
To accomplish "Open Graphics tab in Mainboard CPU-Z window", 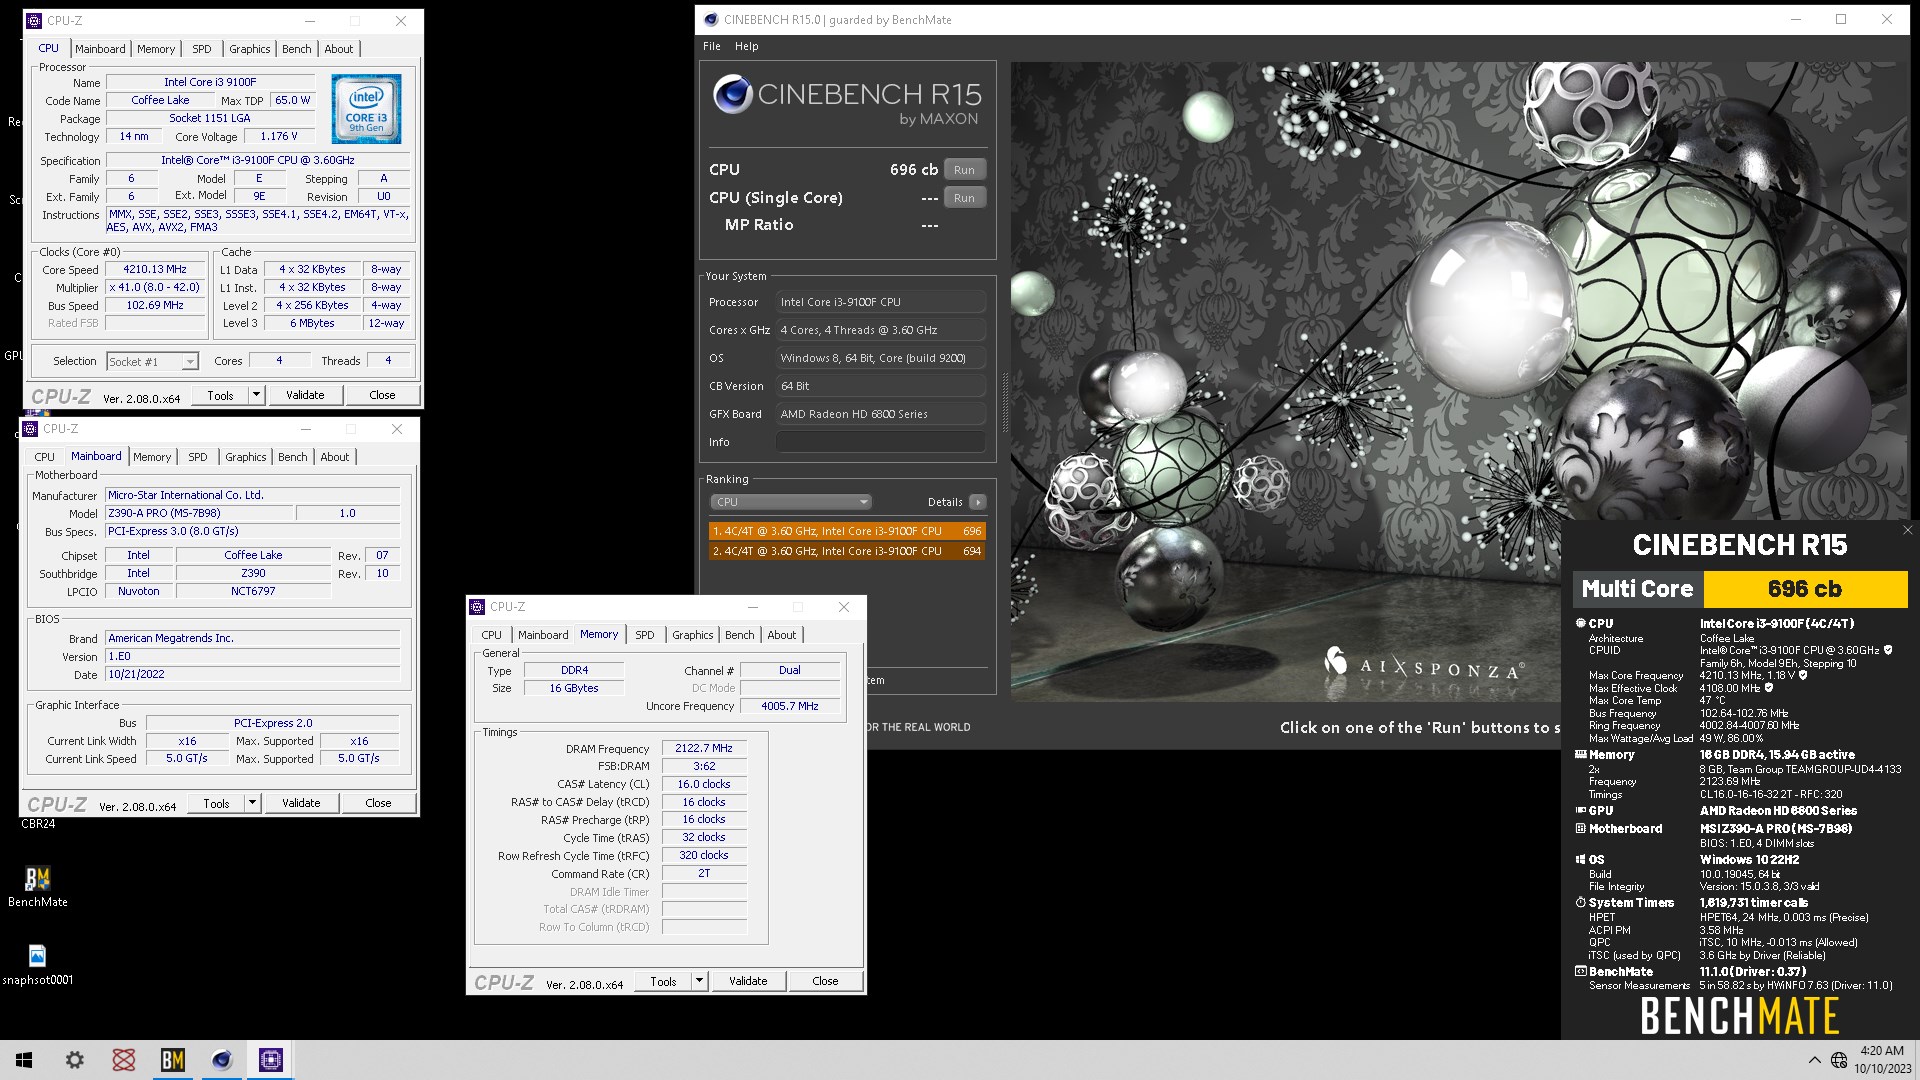I will [246, 457].
